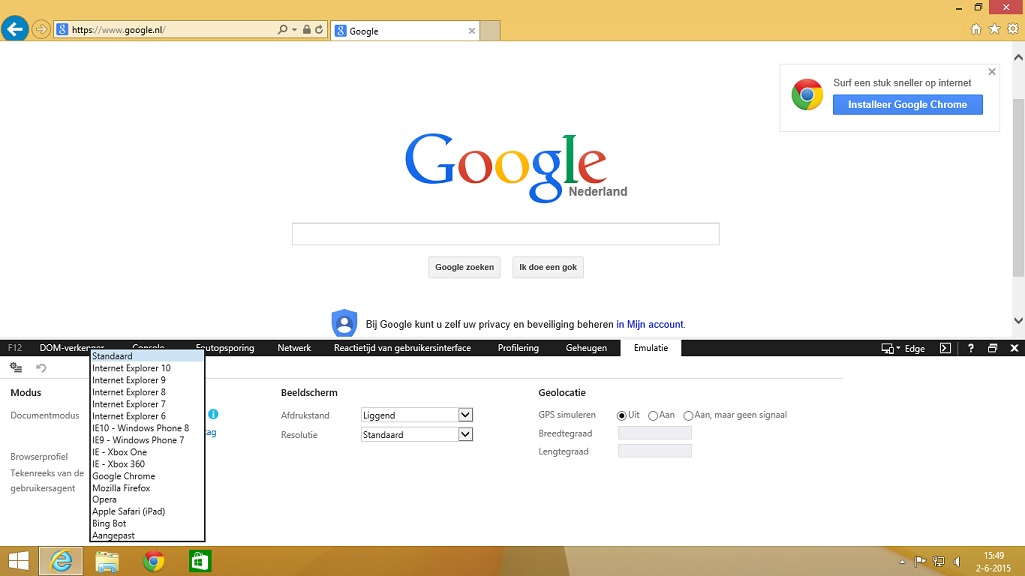The height and width of the screenshot is (576, 1025).
Task: Click the security lock icon in address bar
Action: (307, 29)
